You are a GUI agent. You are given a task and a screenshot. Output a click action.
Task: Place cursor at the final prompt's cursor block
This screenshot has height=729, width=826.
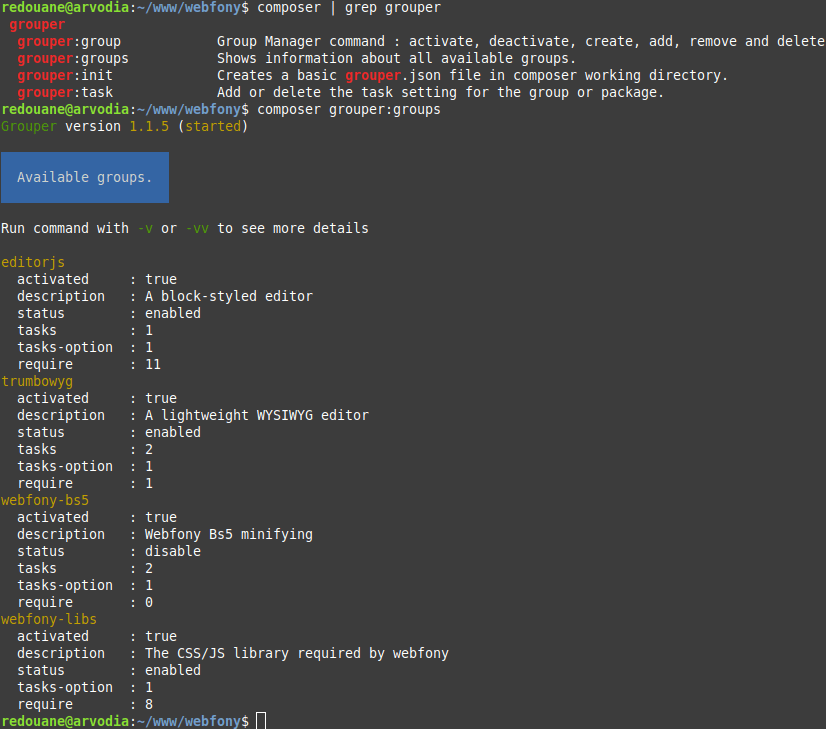pyautogui.click(x=261, y=721)
